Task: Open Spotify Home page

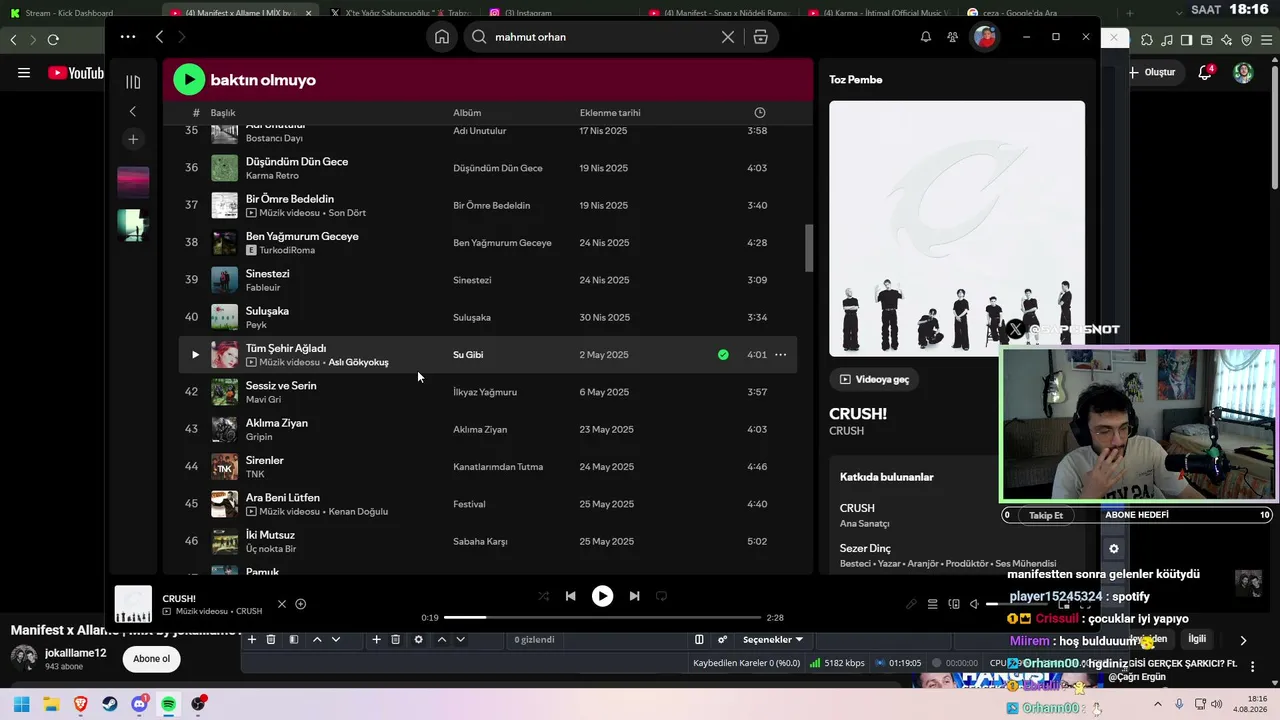Action: point(442,37)
